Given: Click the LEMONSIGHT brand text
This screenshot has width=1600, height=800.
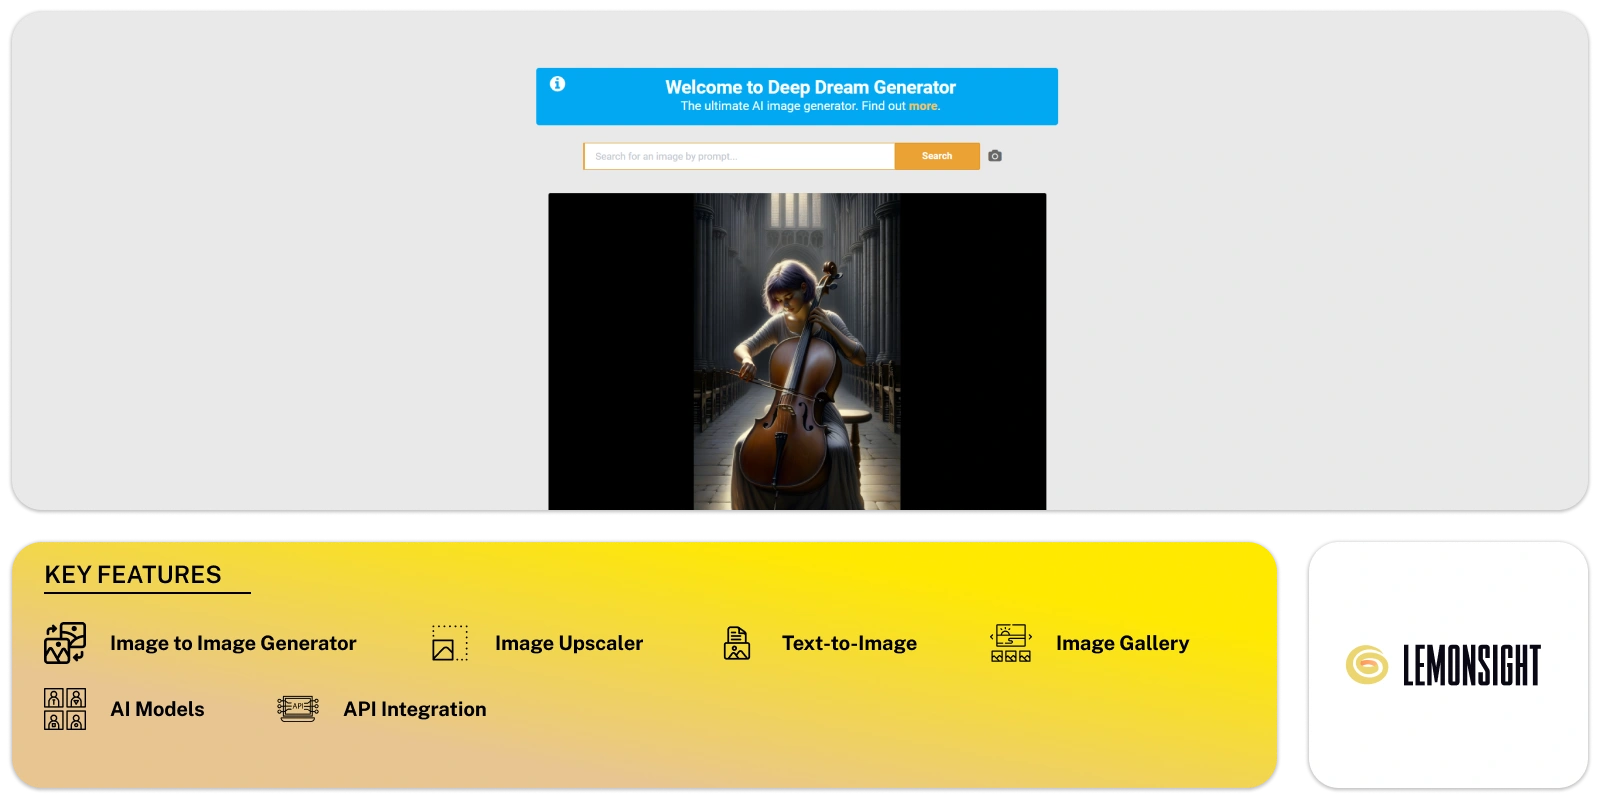Looking at the screenshot, I should [1471, 666].
